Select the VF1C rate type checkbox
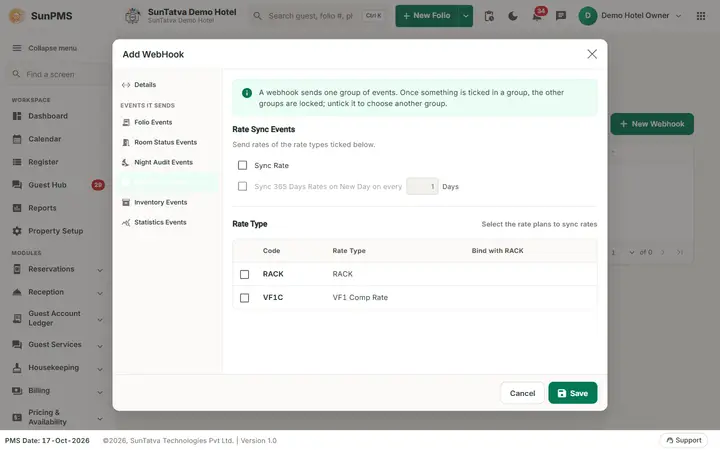 click(x=244, y=298)
